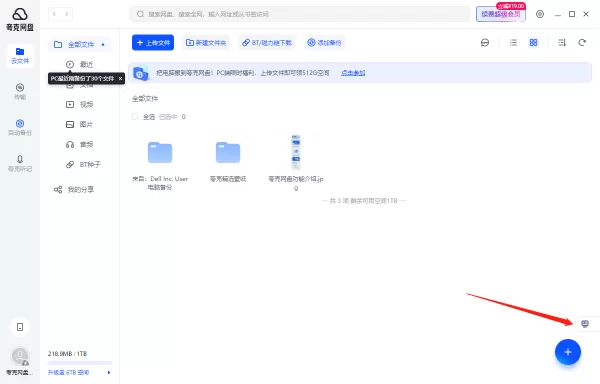The height and width of the screenshot is (384, 600).
Task: Toggle the 全选 select-all checkbox
Action: point(135,117)
